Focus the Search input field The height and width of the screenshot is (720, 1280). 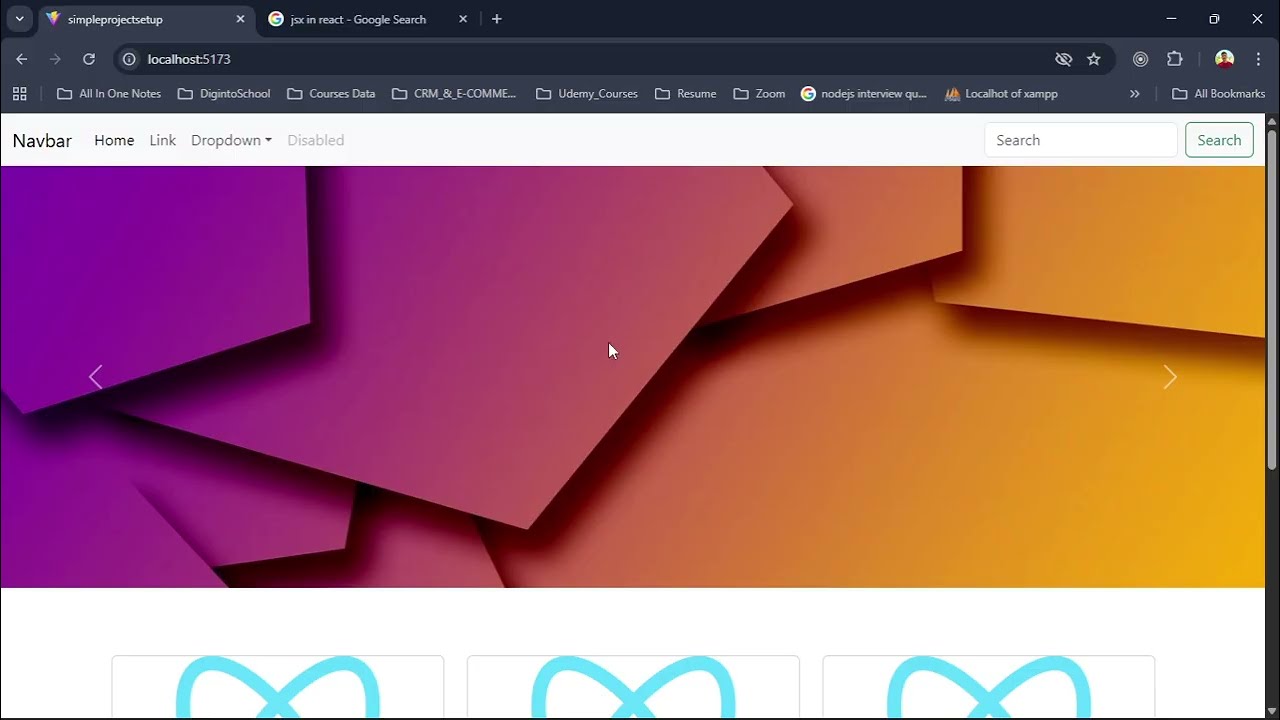(x=1081, y=140)
